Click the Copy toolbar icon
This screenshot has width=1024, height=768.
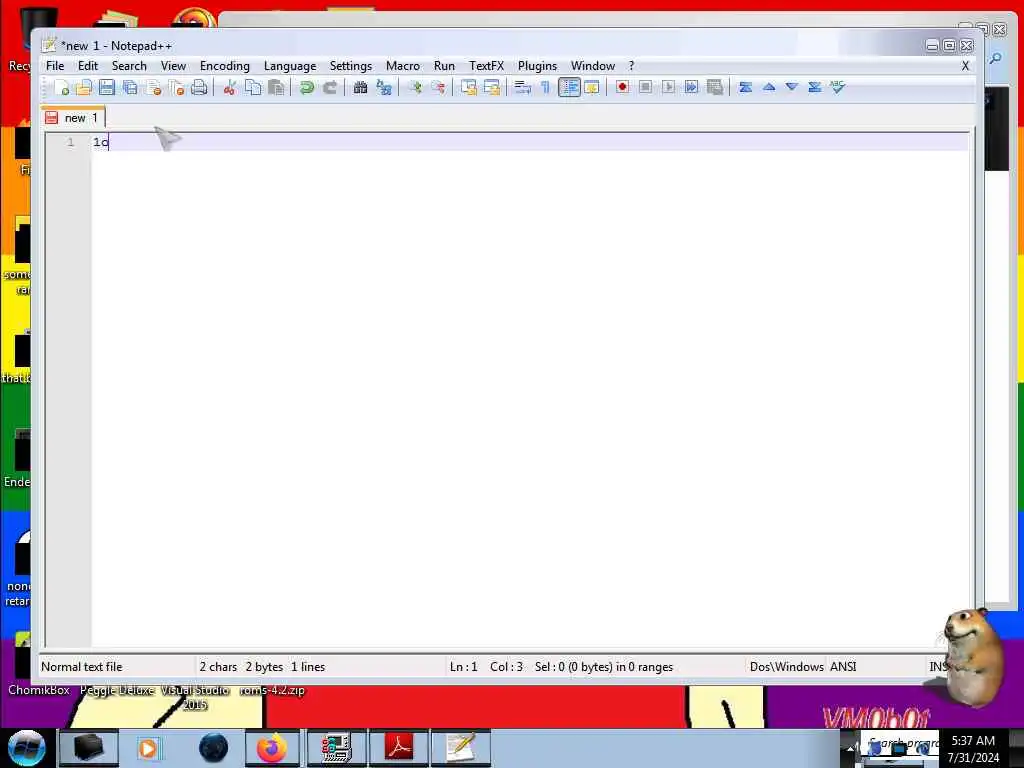click(253, 87)
